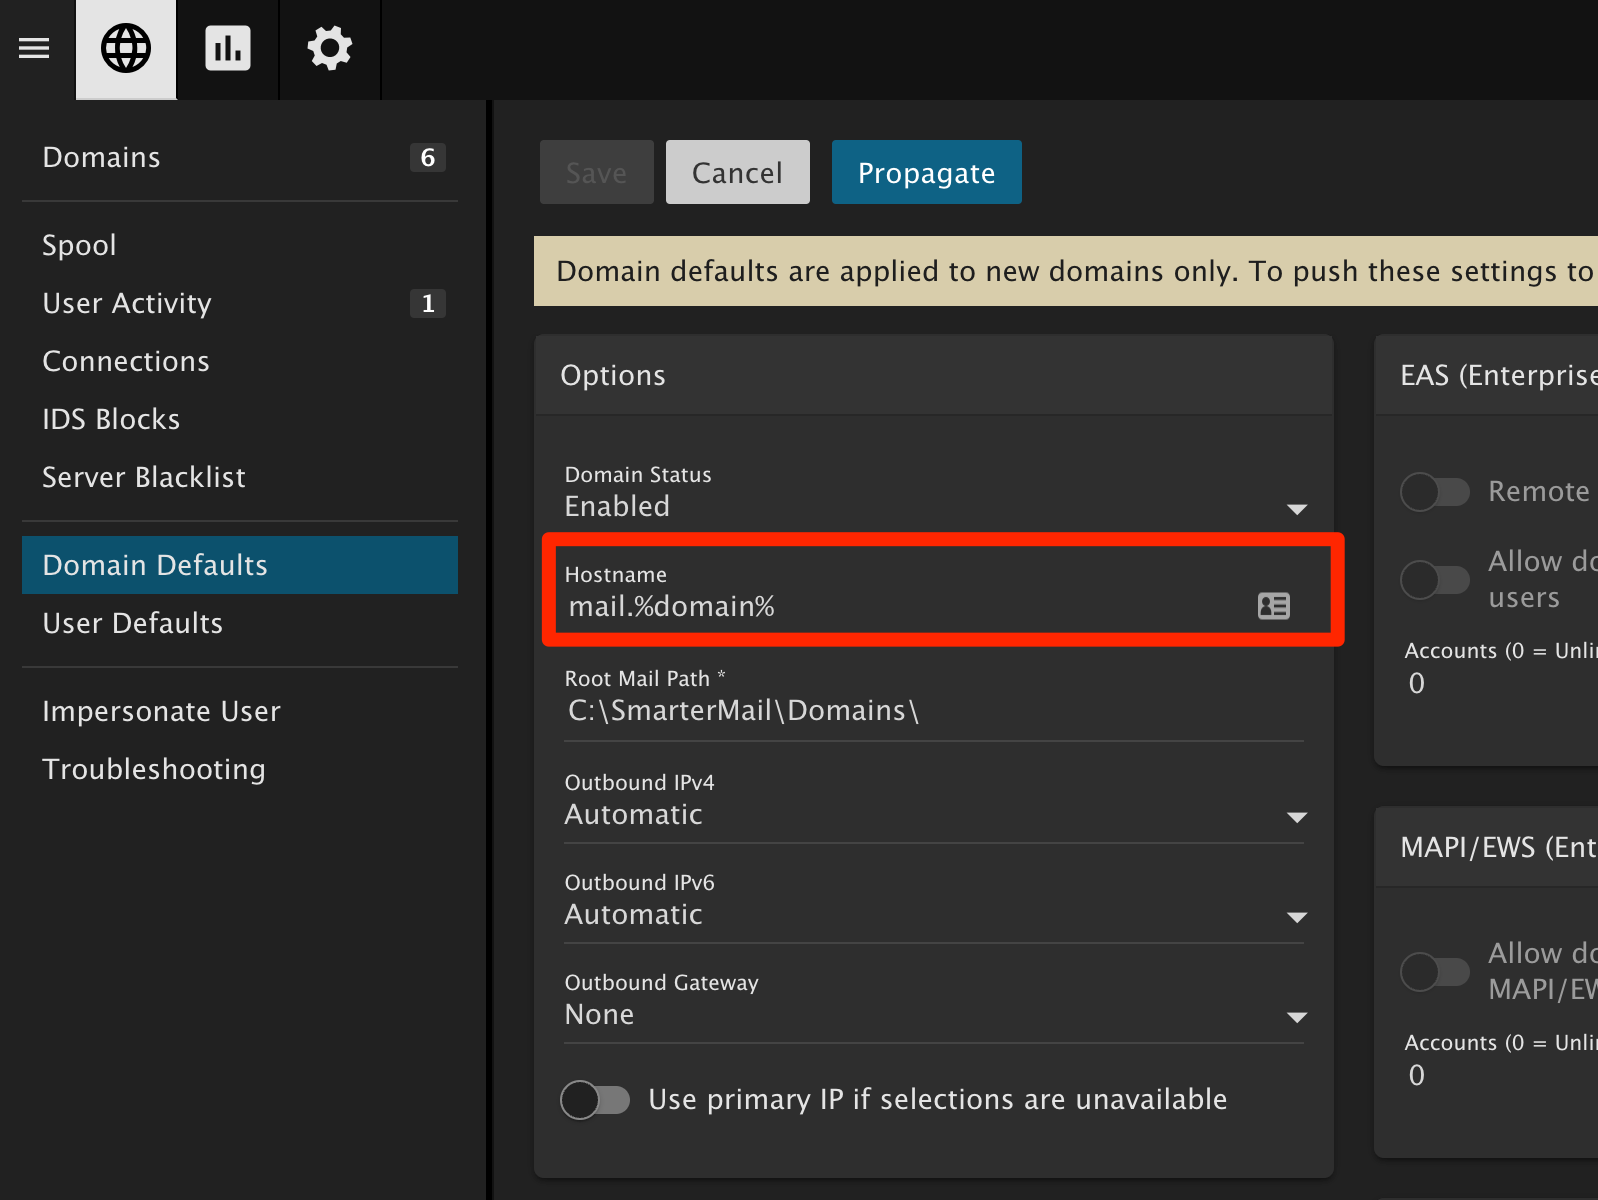The width and height of the screenshot is (1598, 1200).
Task: Toggle Use primary IP if selections unavailable
Action: (595, 1100)
